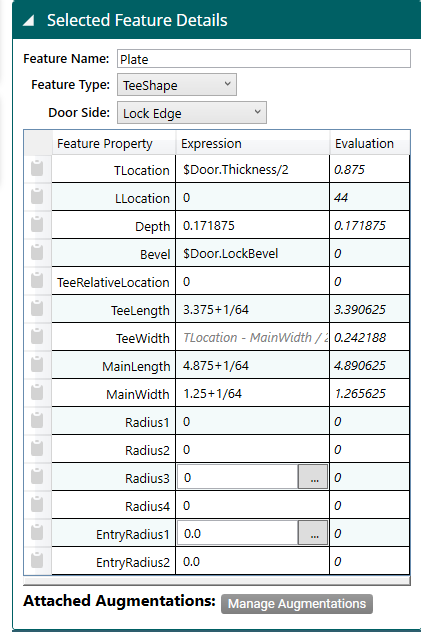Image resolution: width=421 pixels, height=632 pixels.
Task: Click the TeeLength evaluation value 3.390625
Action: click(x=360, y=310)
